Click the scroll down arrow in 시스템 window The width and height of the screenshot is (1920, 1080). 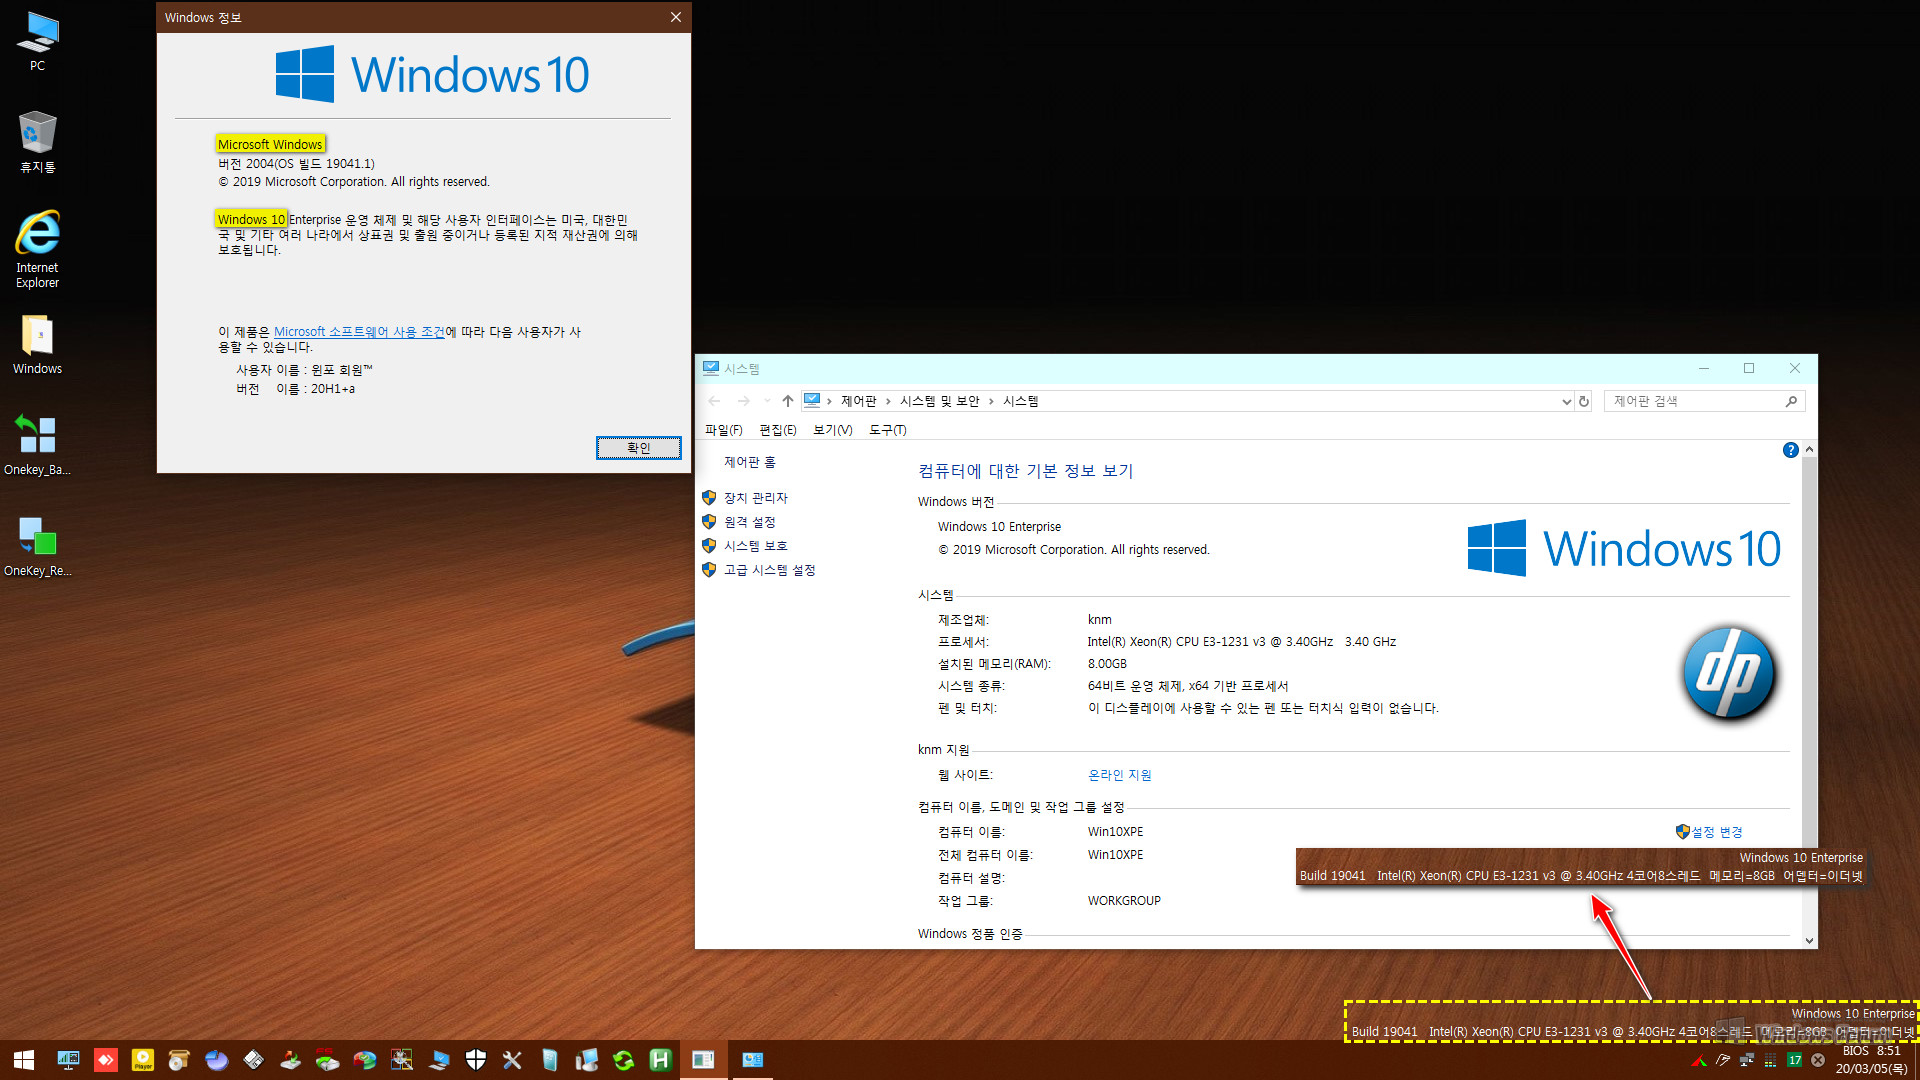click(1809, 940)
